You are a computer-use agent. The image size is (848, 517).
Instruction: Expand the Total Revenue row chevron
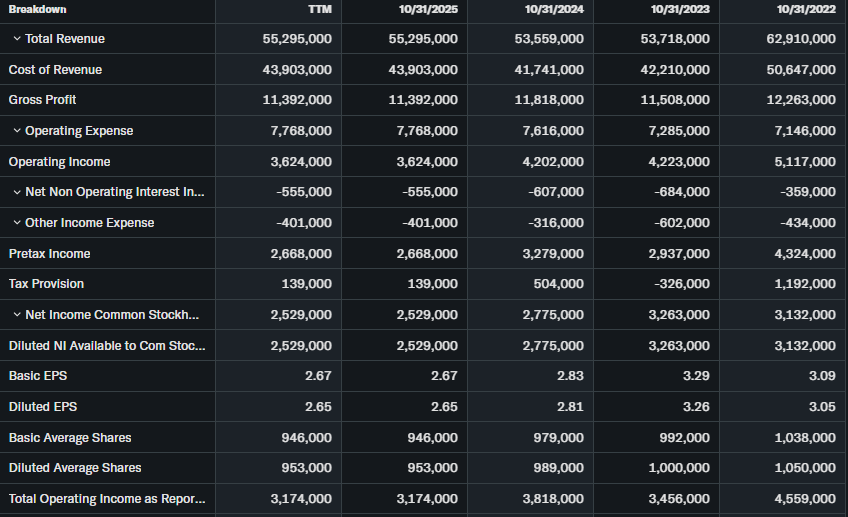(17, 39)
